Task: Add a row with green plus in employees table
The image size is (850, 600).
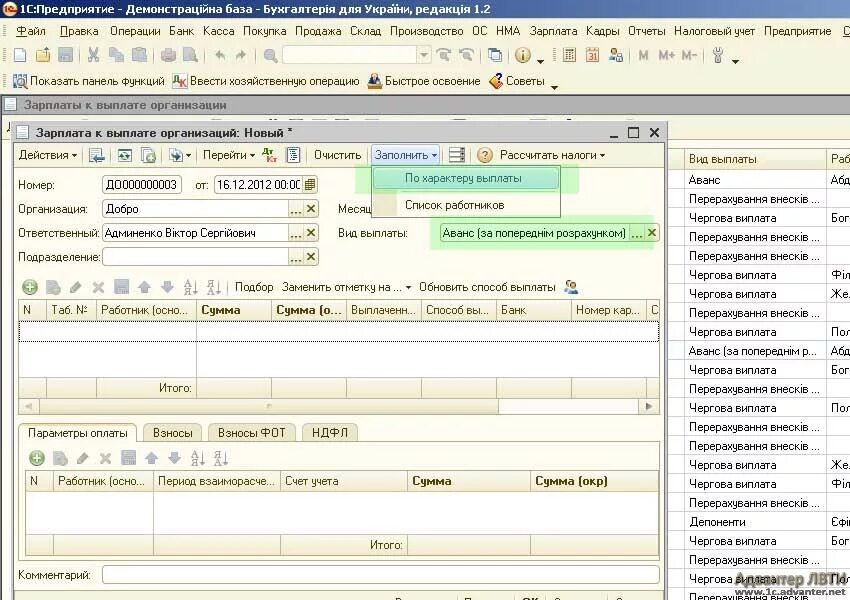Action: click(30, 287)
